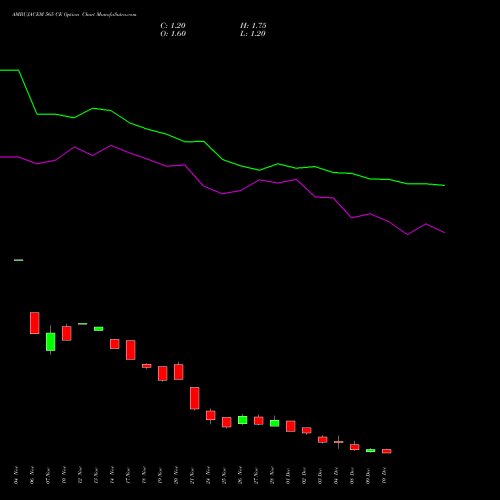Select the red 01 Dec candlestick
This screenshot has width=500, height=500.
(291, 426)
